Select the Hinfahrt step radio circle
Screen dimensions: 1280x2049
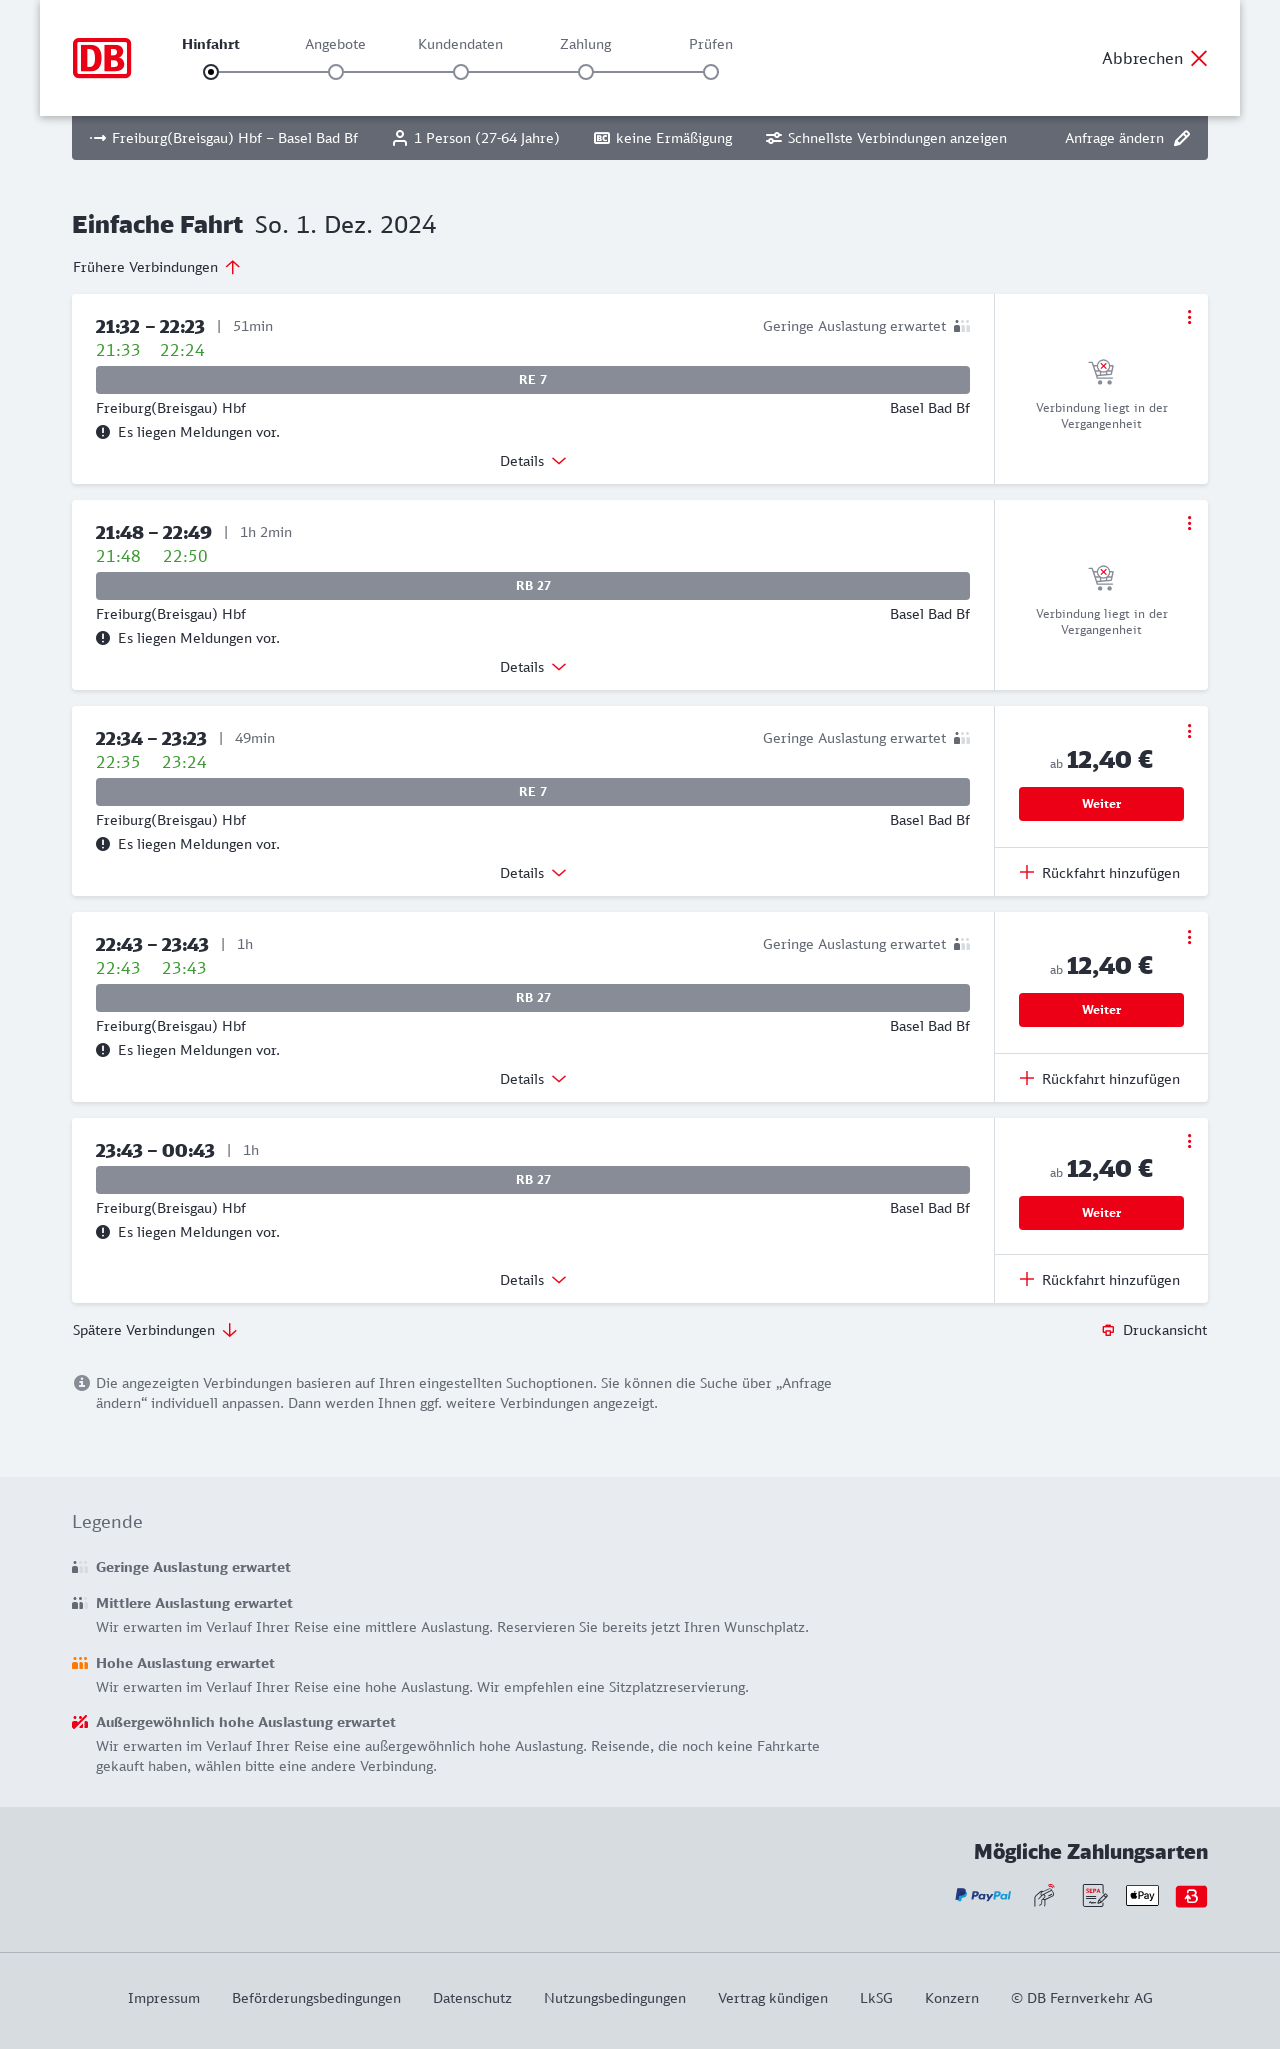tap(211, 72)
